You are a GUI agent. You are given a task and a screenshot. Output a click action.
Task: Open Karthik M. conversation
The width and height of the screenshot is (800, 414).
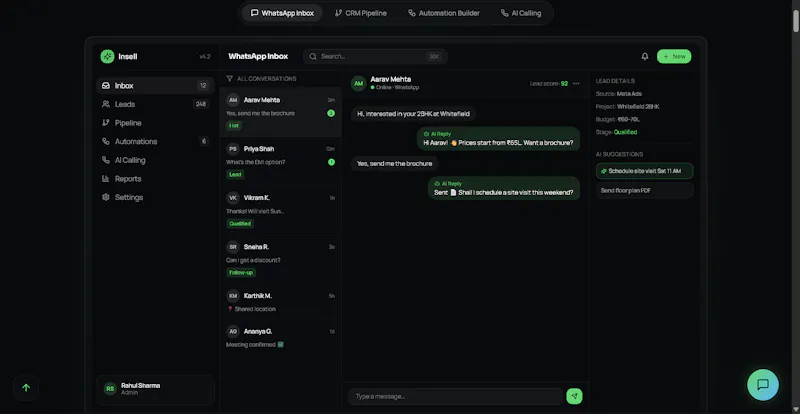click(281, 302)
